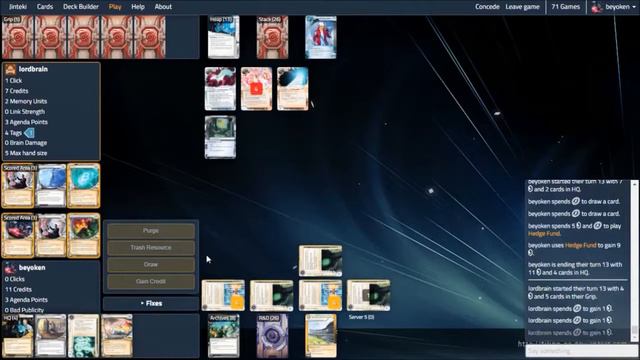Expand the Fixes section

tap(151, 303)
